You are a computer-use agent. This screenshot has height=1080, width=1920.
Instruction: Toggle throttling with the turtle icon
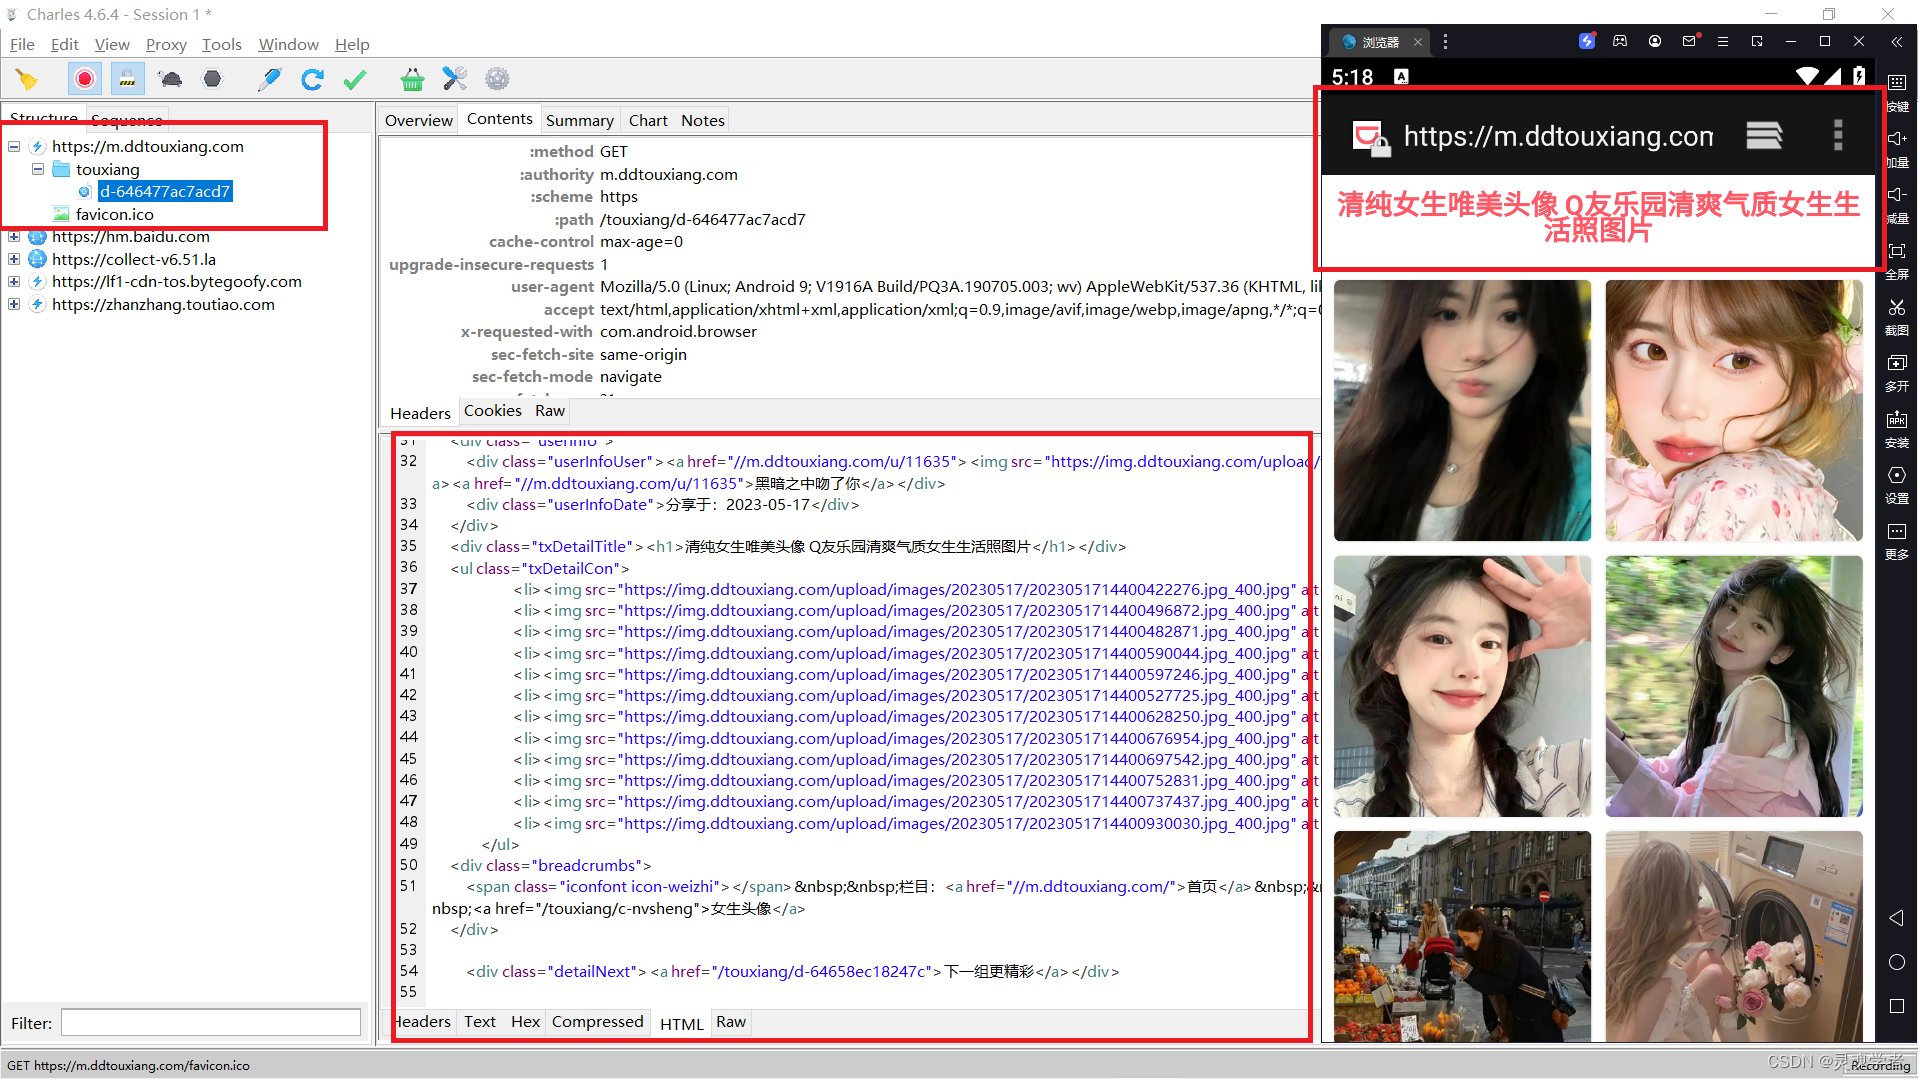point(170,79)
